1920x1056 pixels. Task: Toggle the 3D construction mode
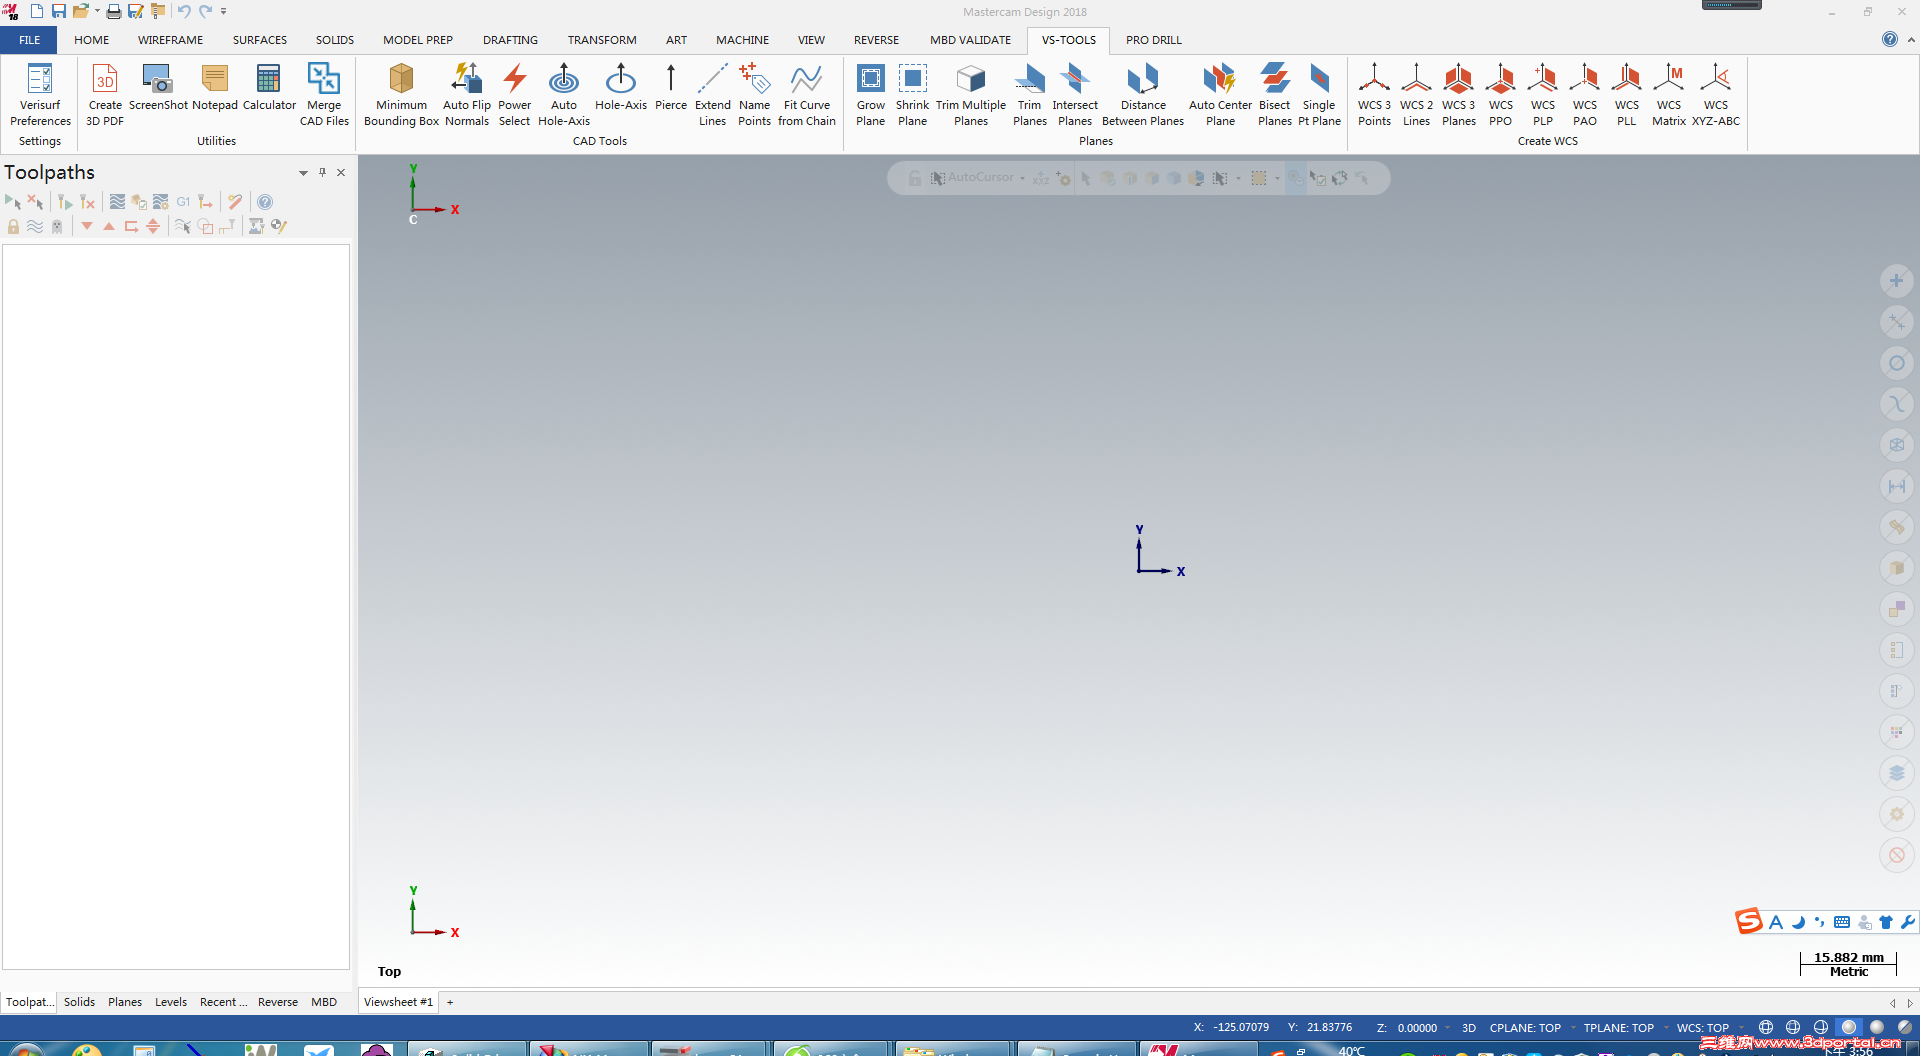(1469, 1028)
